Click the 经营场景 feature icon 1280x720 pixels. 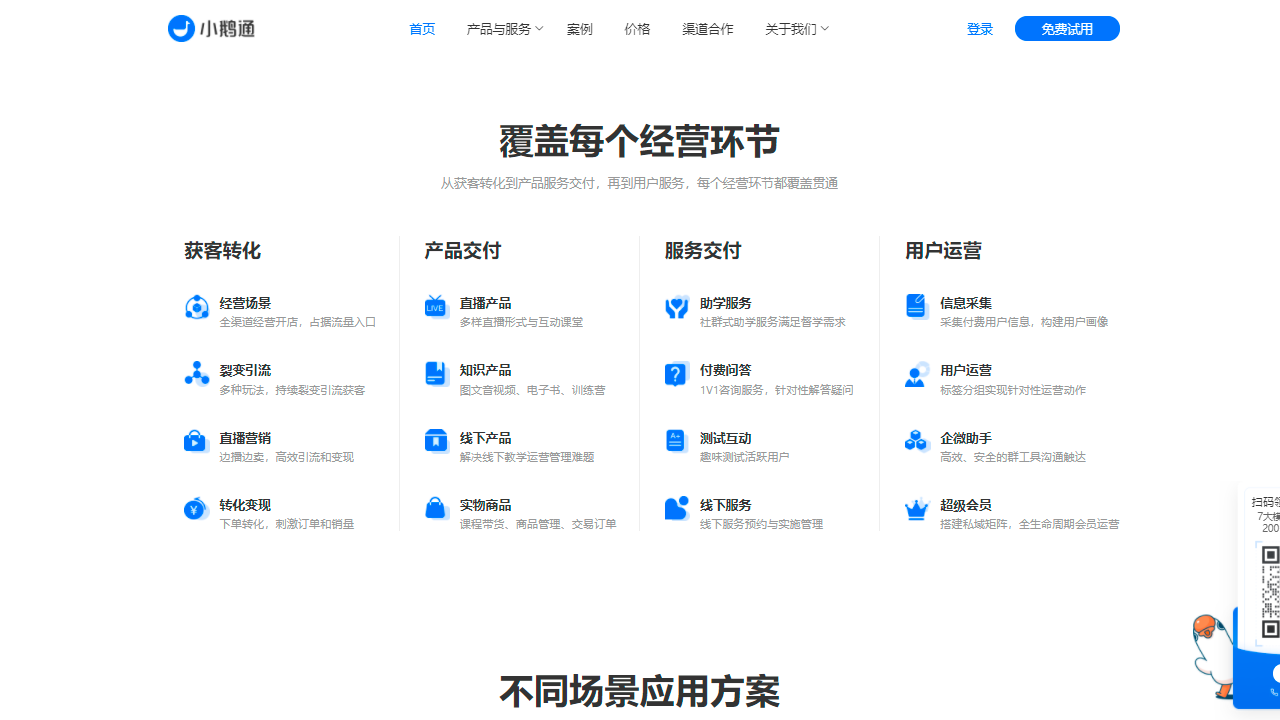click(197, 307)
